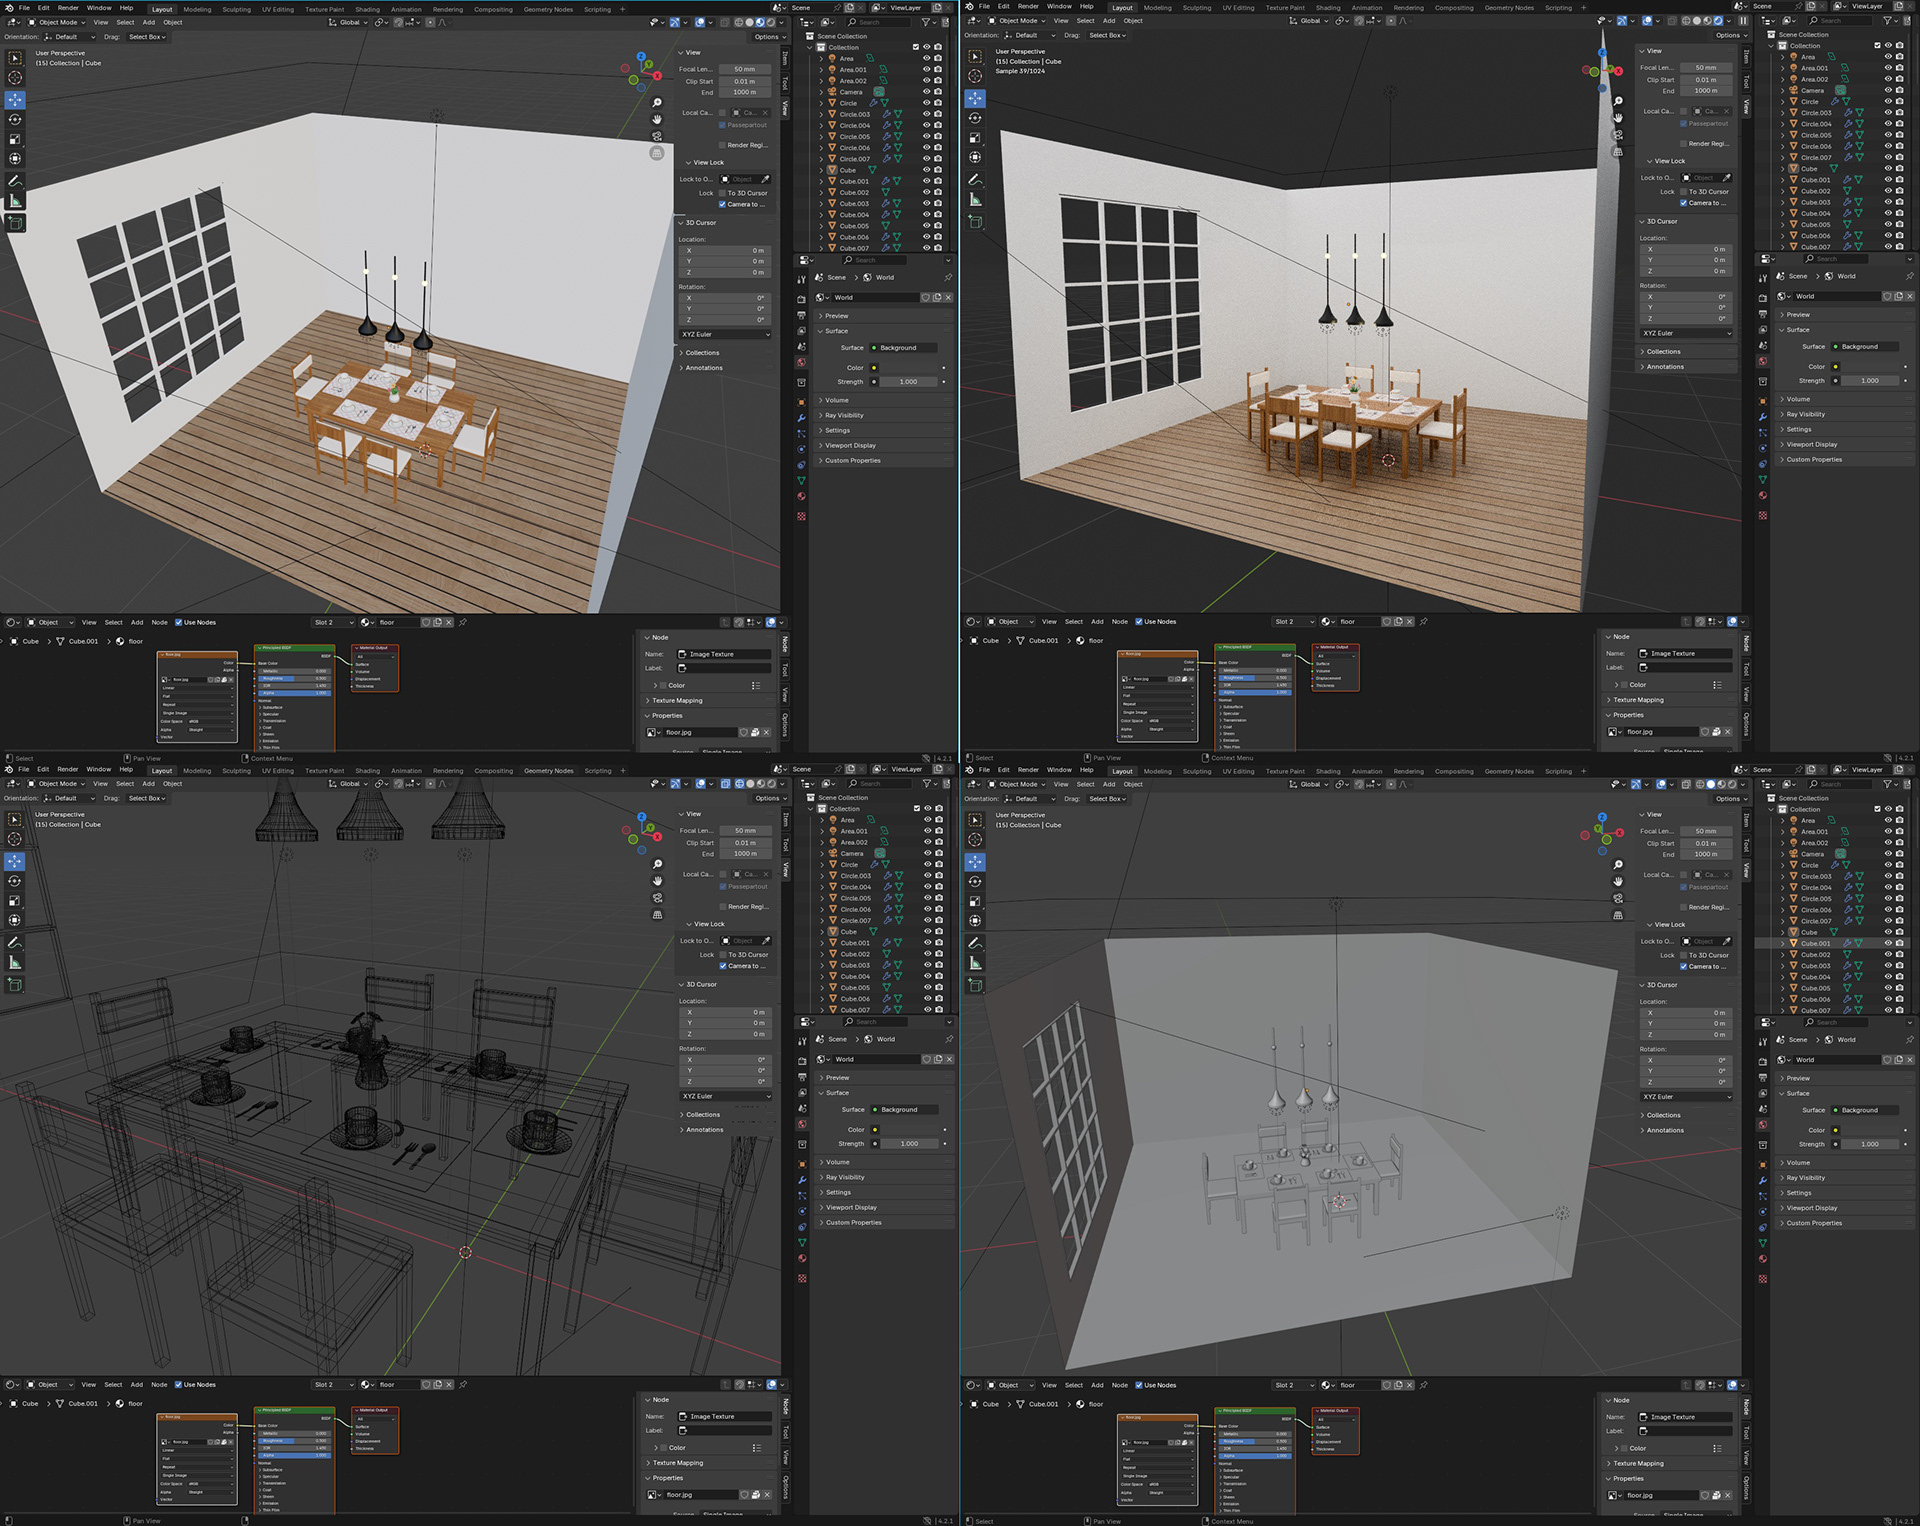Open Render menu in the material preview window
The image size is (1920, 1526).
(x=68, y=8)
